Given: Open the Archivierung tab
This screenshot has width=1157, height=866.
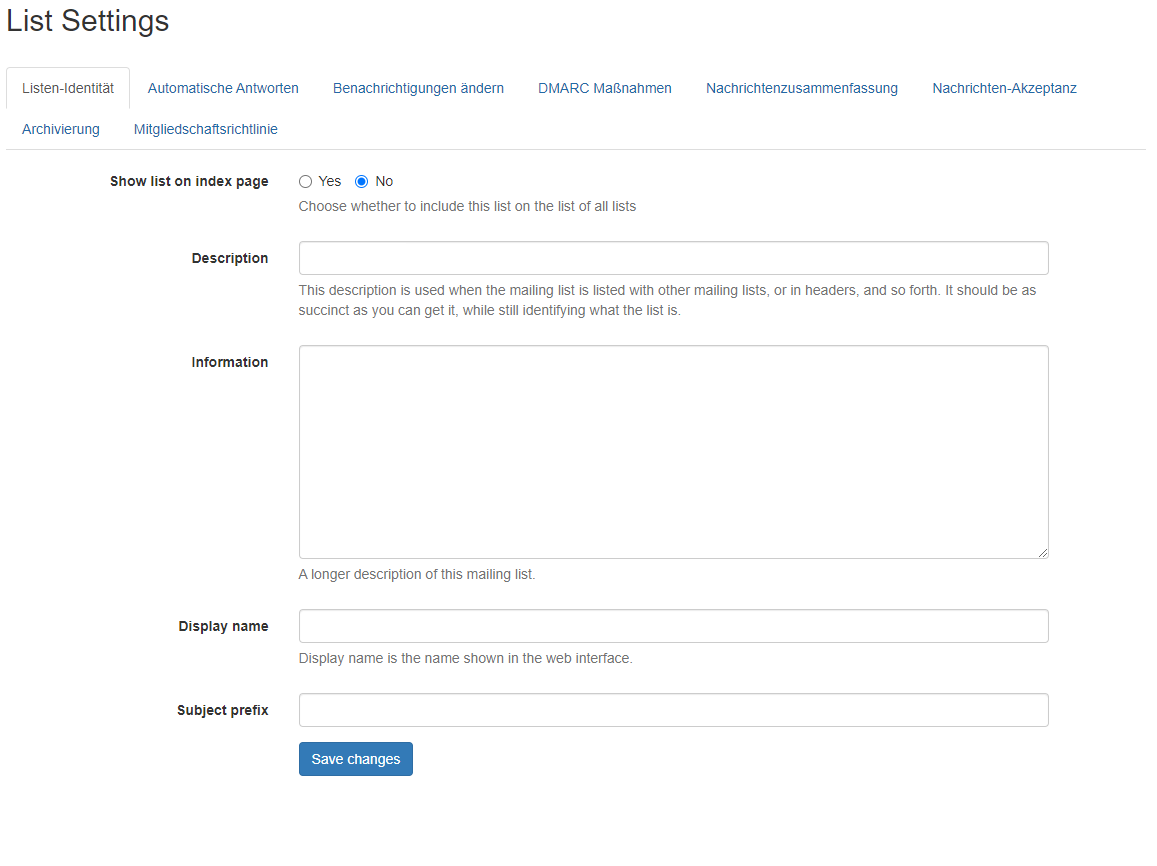Looking at the screenshot, I should (x=61, y=129).
